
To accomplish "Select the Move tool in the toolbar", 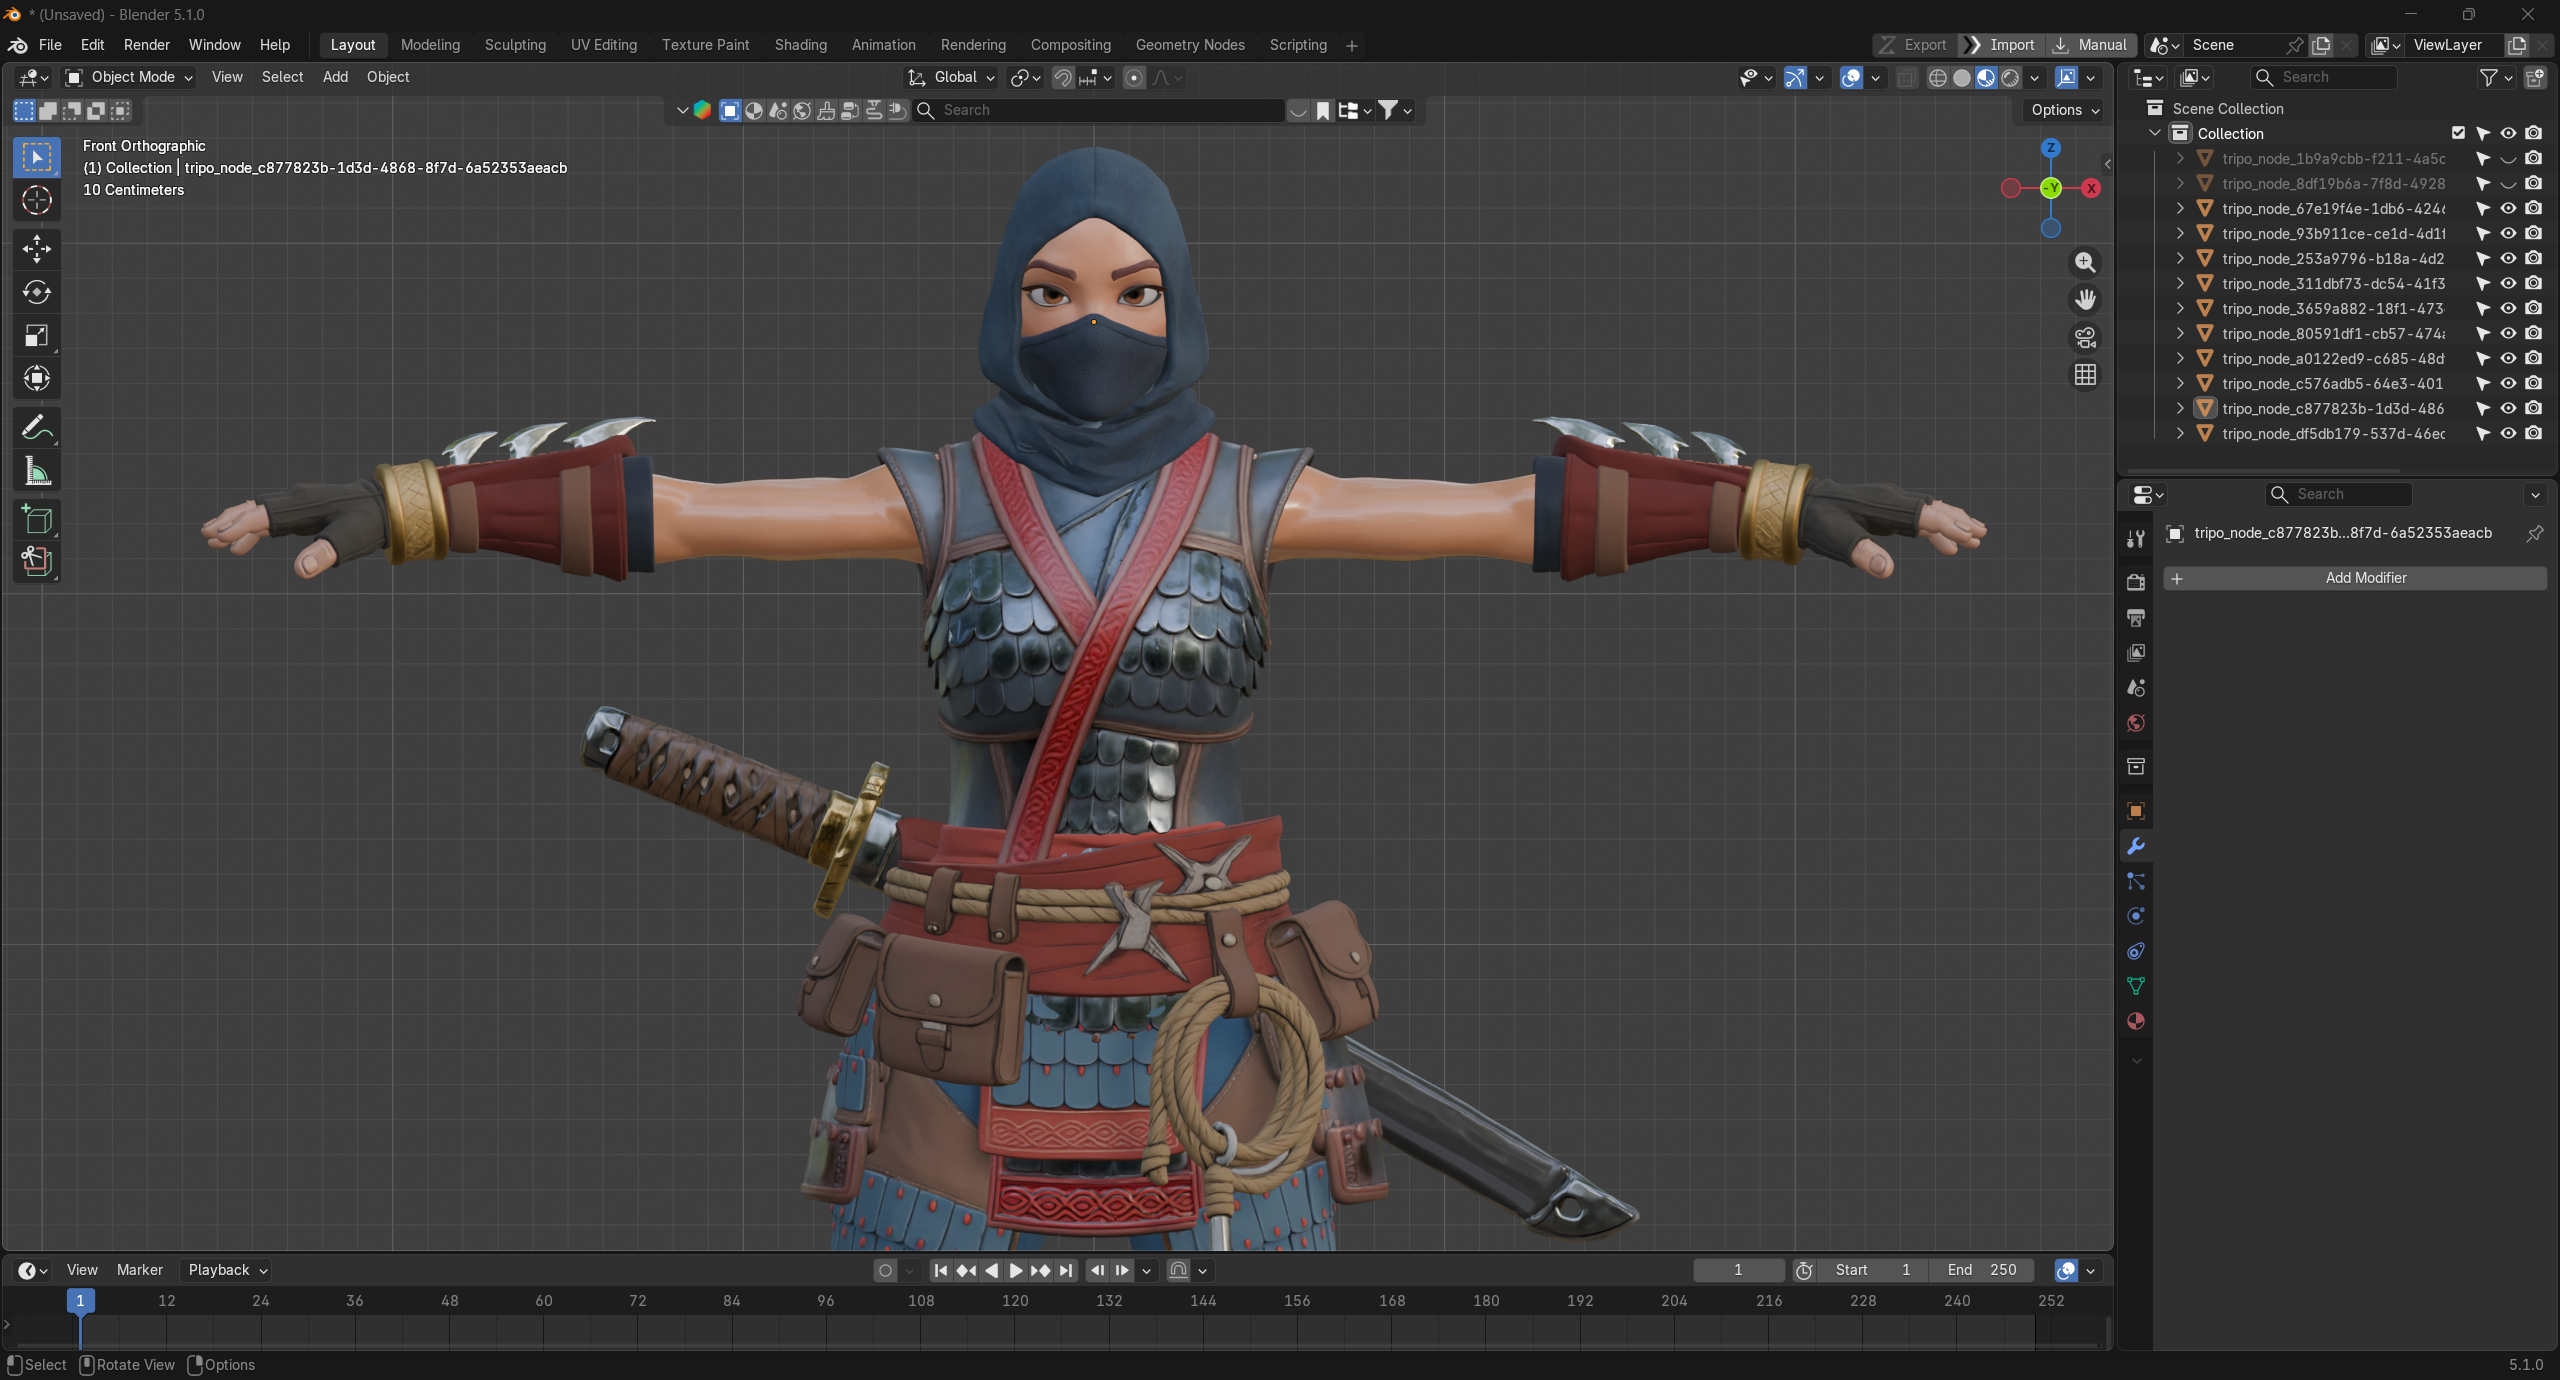I will click(37, 248).
